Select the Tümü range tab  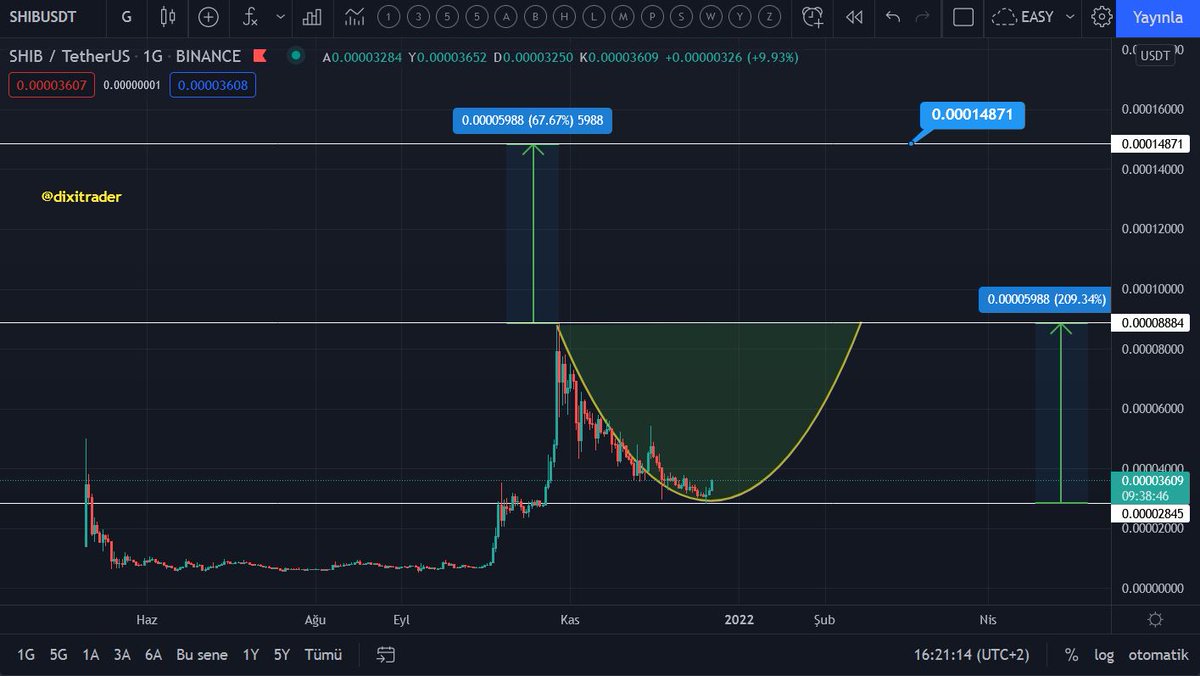tap(322, 654)
